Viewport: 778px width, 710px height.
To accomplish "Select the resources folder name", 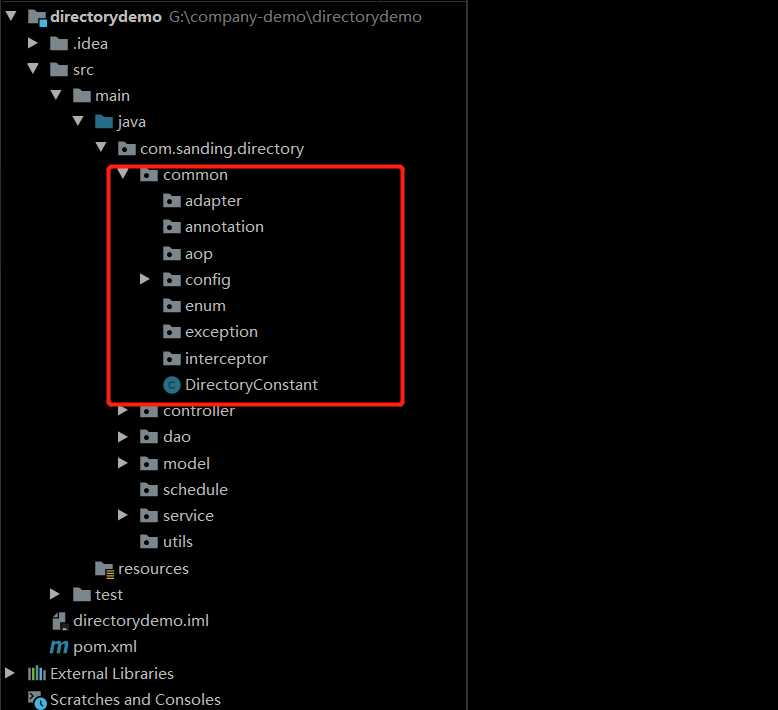I will (153, 569).
